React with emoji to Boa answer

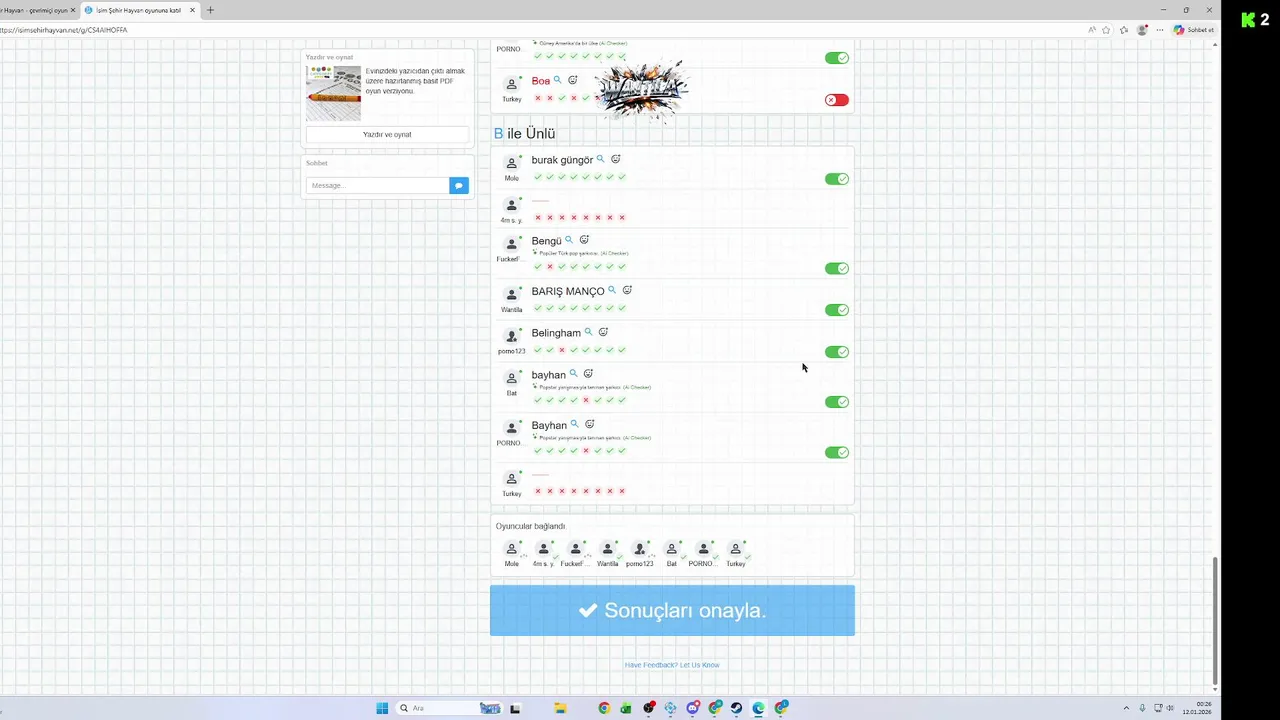[x=573, y=80]
